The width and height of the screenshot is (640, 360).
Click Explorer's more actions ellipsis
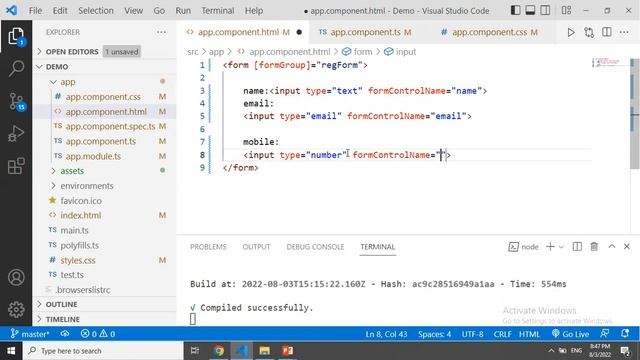coord(161,32)
